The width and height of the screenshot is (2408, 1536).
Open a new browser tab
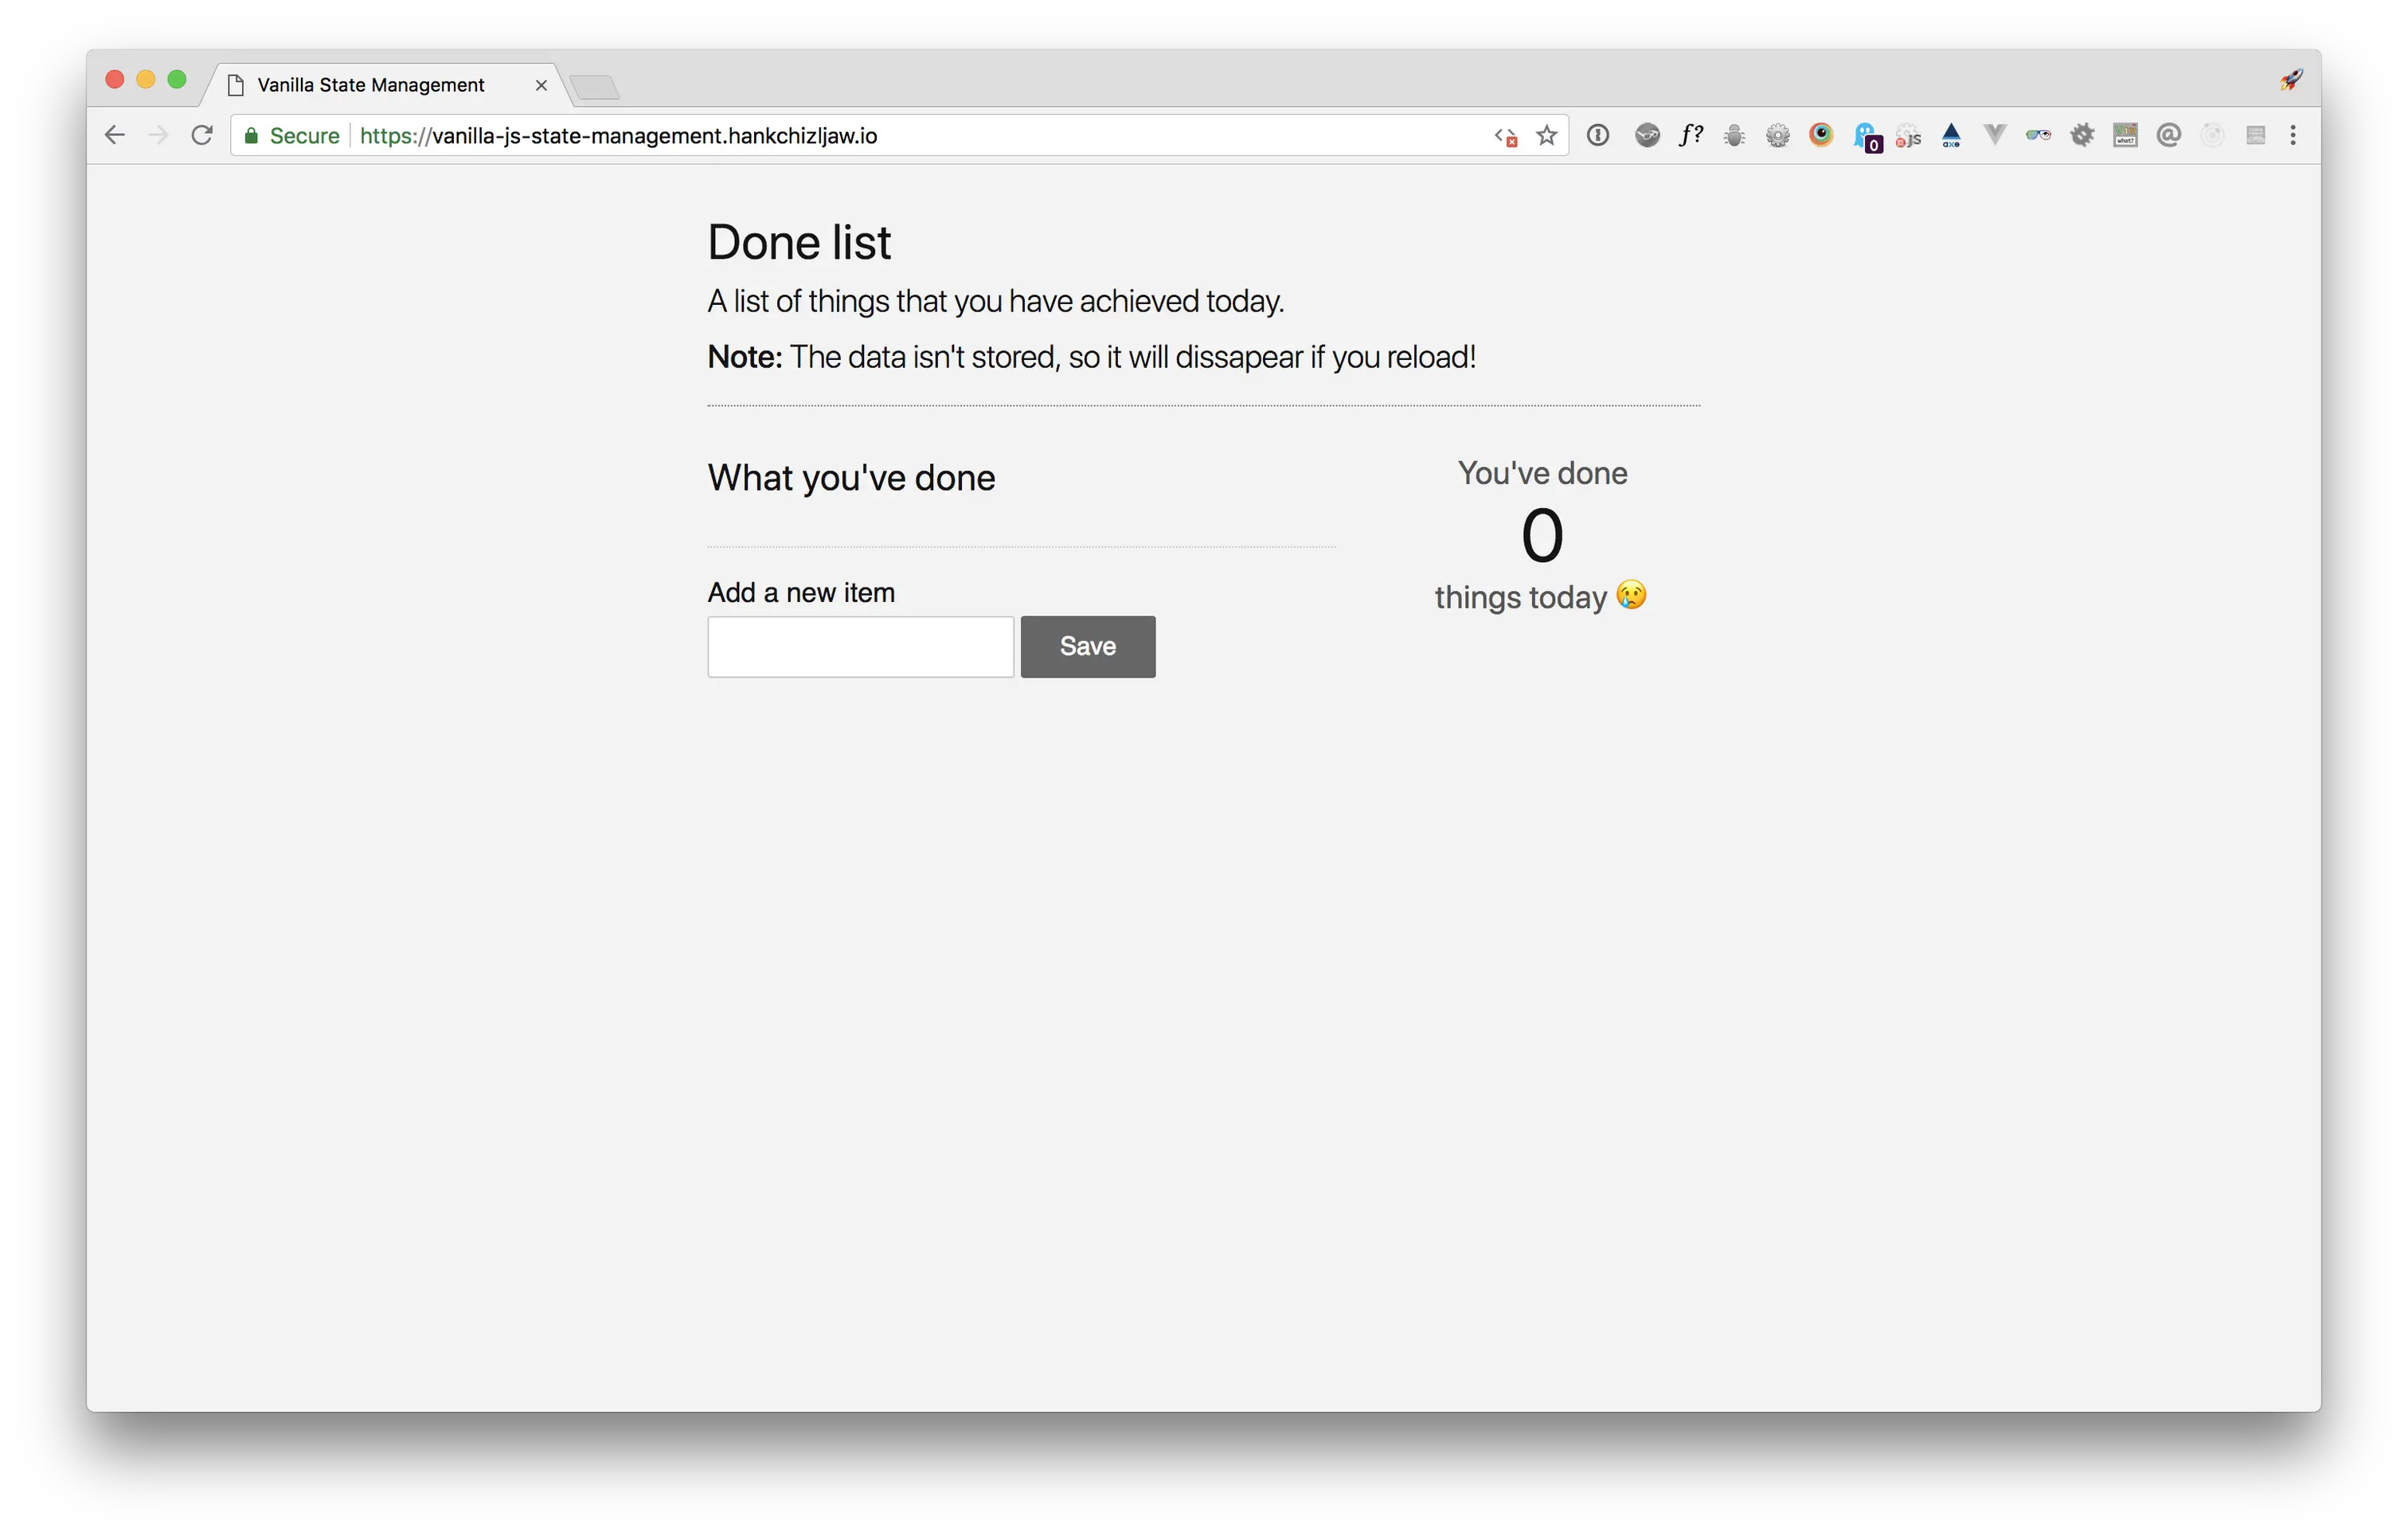pos(595,87)
